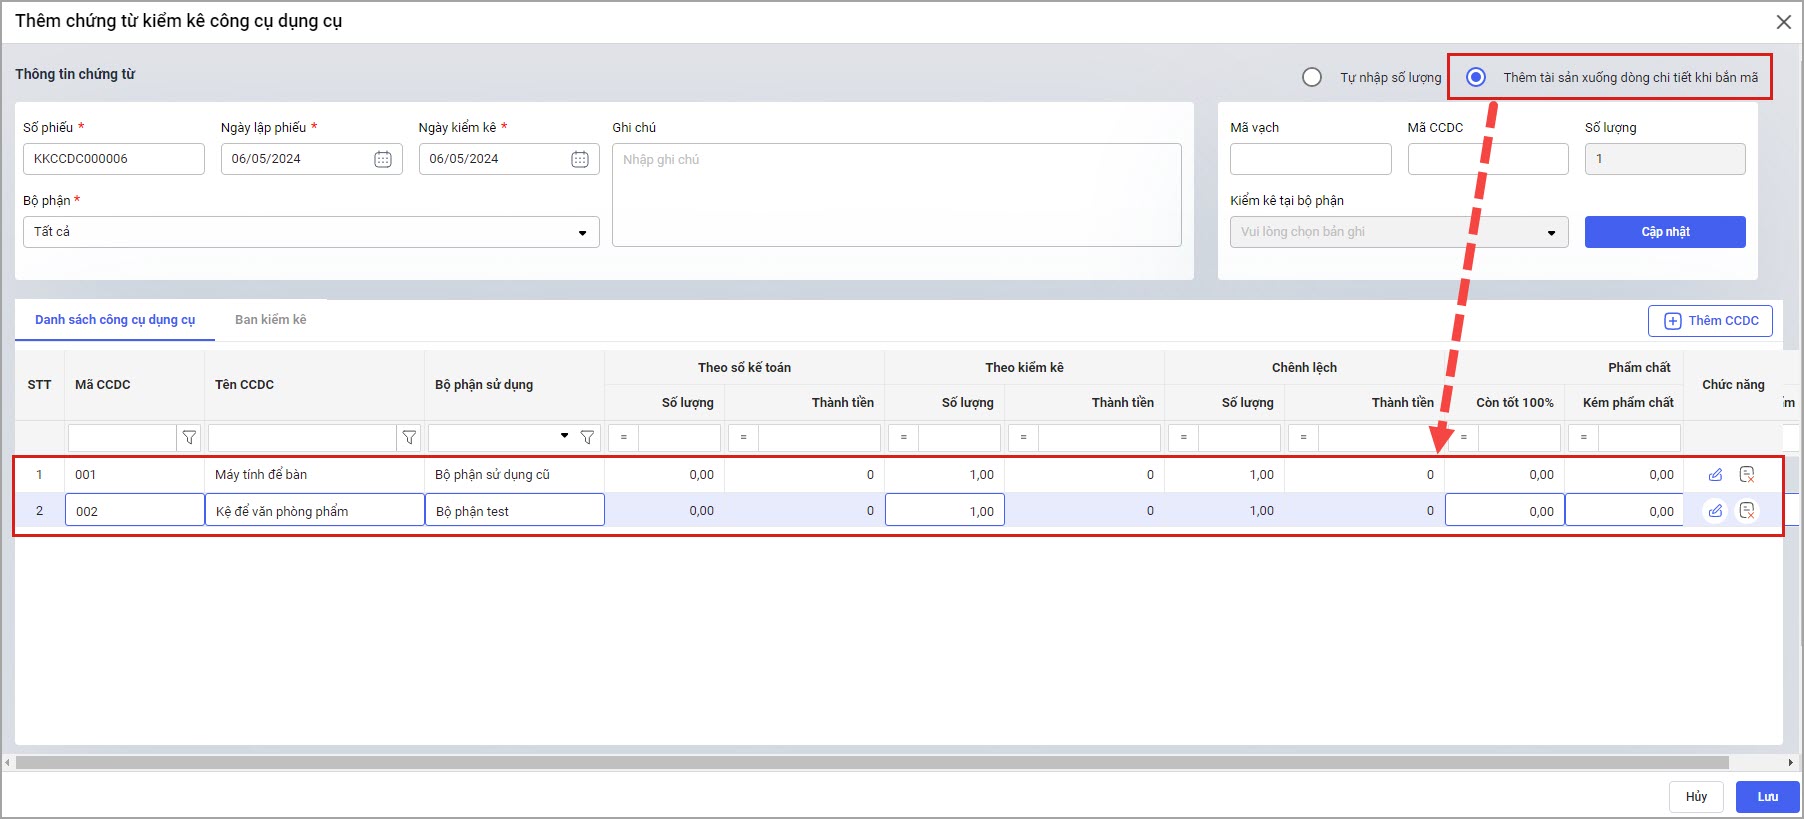Click edit icon for Kệ để văn phòng phẩm
The image size is (1804, 819).
1715,511
